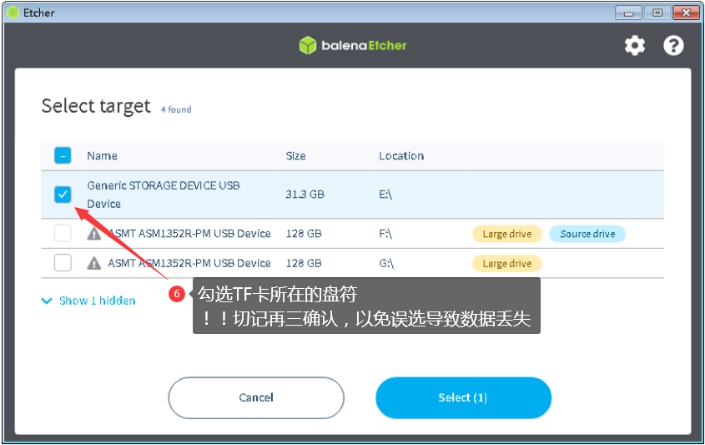The width and height of the screenshot is (705, 445).
Task: Confirm with Select (1) button
Action: click(x=463, y=398)
